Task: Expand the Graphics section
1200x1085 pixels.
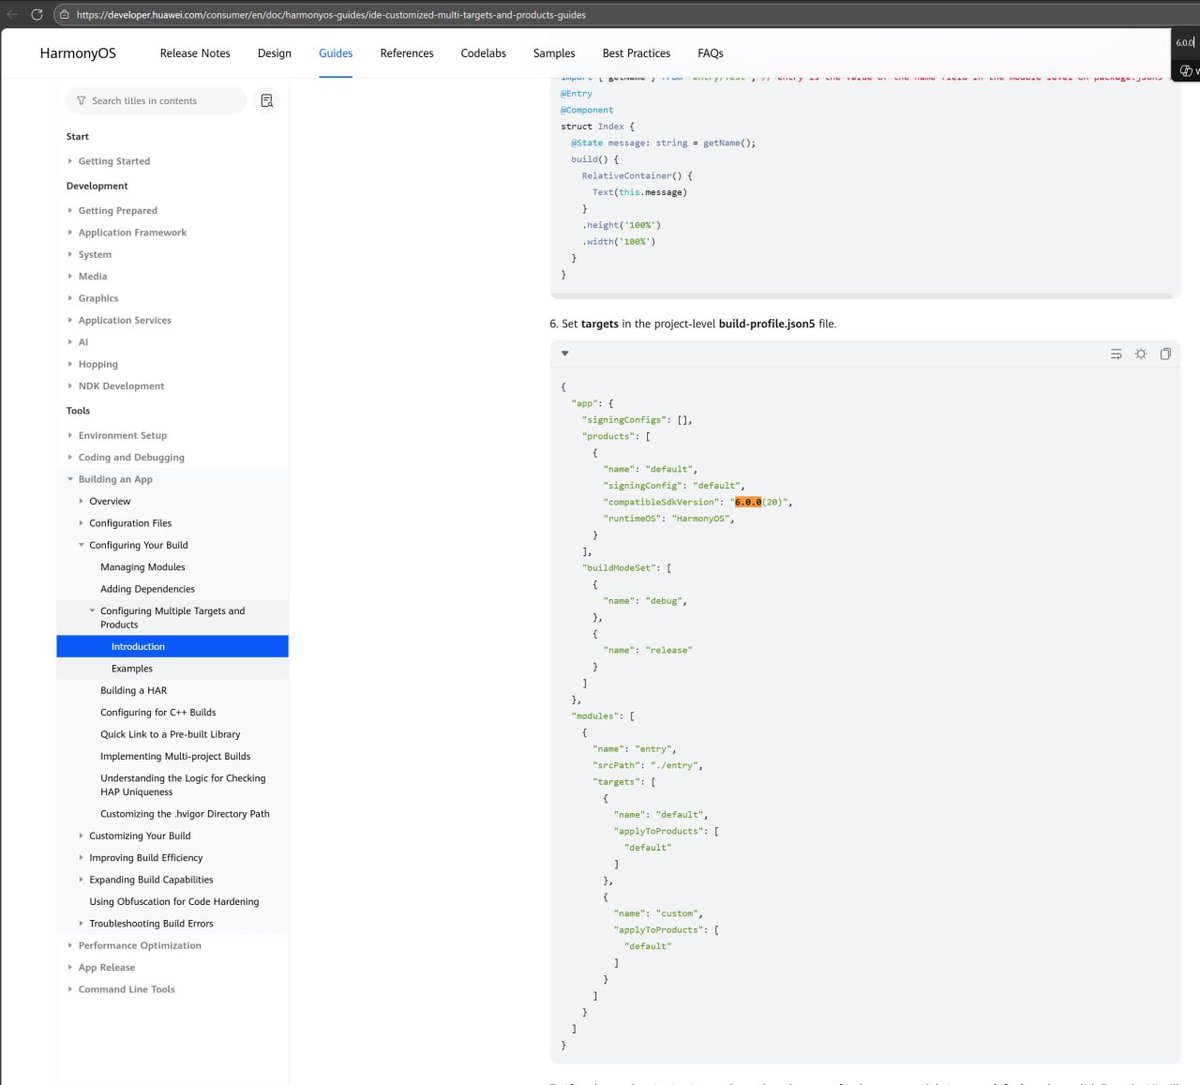Action: (x=98, y=299)
